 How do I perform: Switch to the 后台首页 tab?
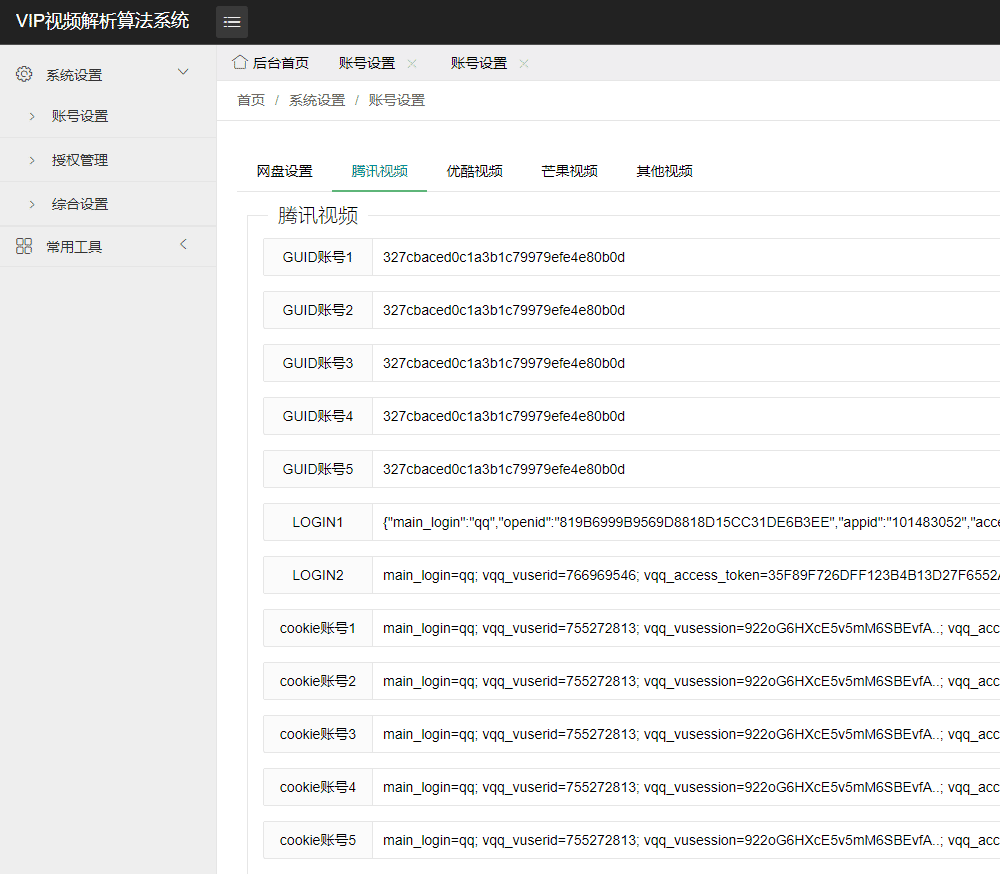pyautogui.click(x=271, y=63)
